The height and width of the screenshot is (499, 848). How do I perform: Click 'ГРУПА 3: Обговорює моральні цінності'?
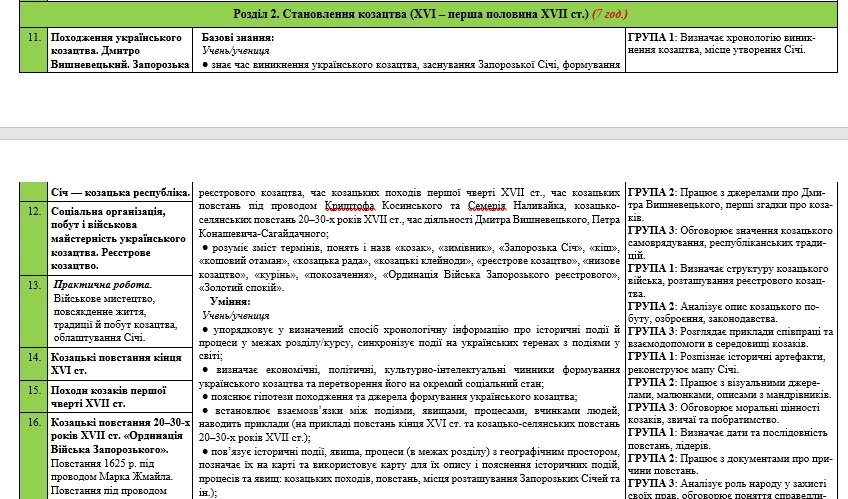(724, 414)
